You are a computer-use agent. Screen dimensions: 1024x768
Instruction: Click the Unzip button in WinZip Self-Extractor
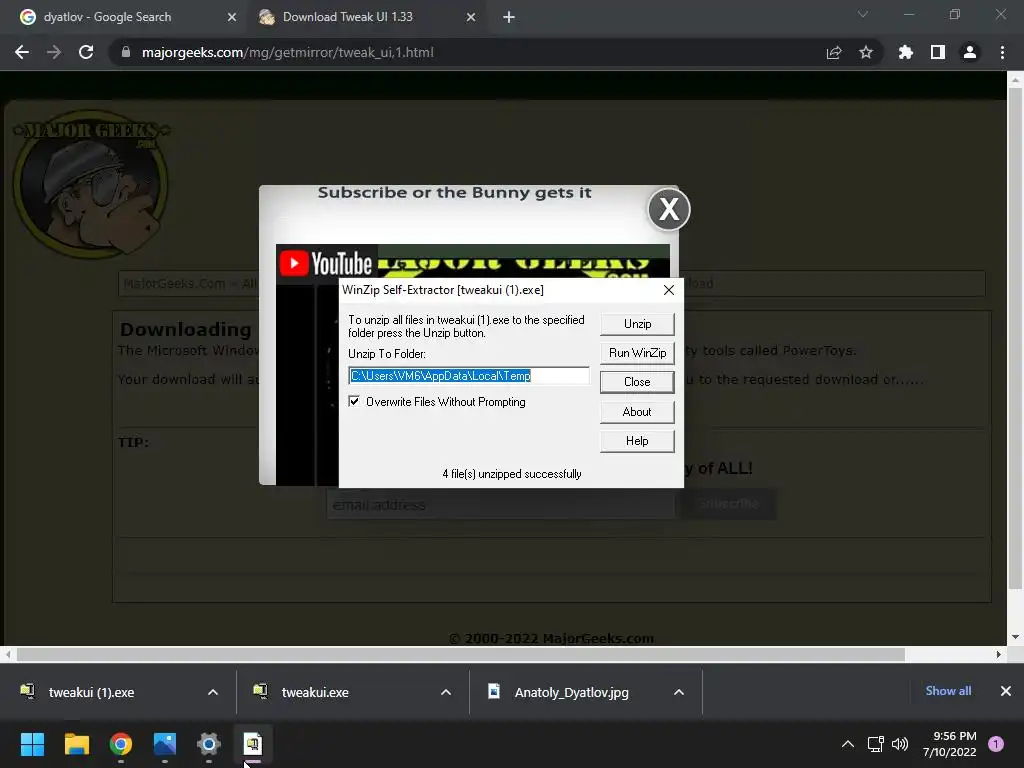coord(637,324)
